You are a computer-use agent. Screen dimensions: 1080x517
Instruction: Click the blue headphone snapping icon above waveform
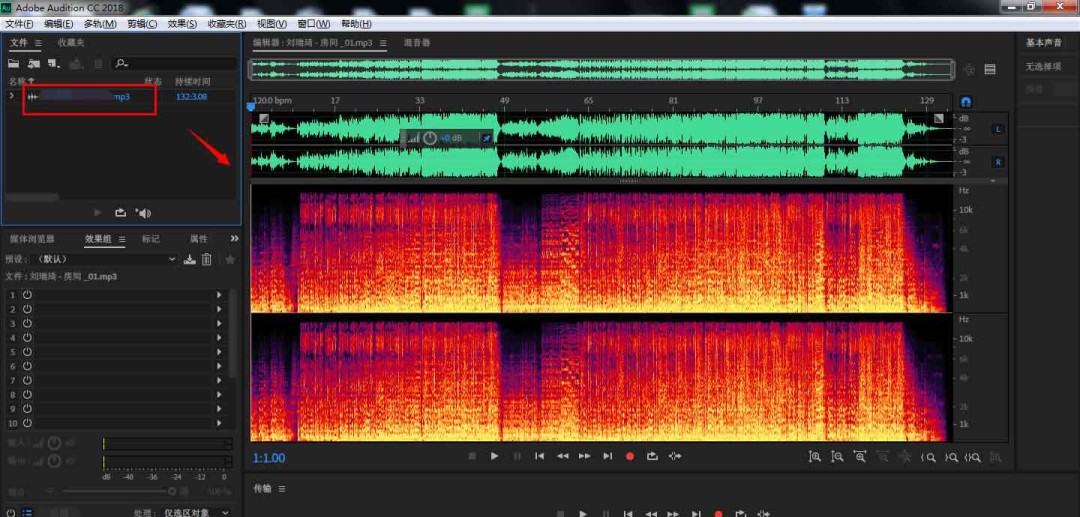(966, 102)
